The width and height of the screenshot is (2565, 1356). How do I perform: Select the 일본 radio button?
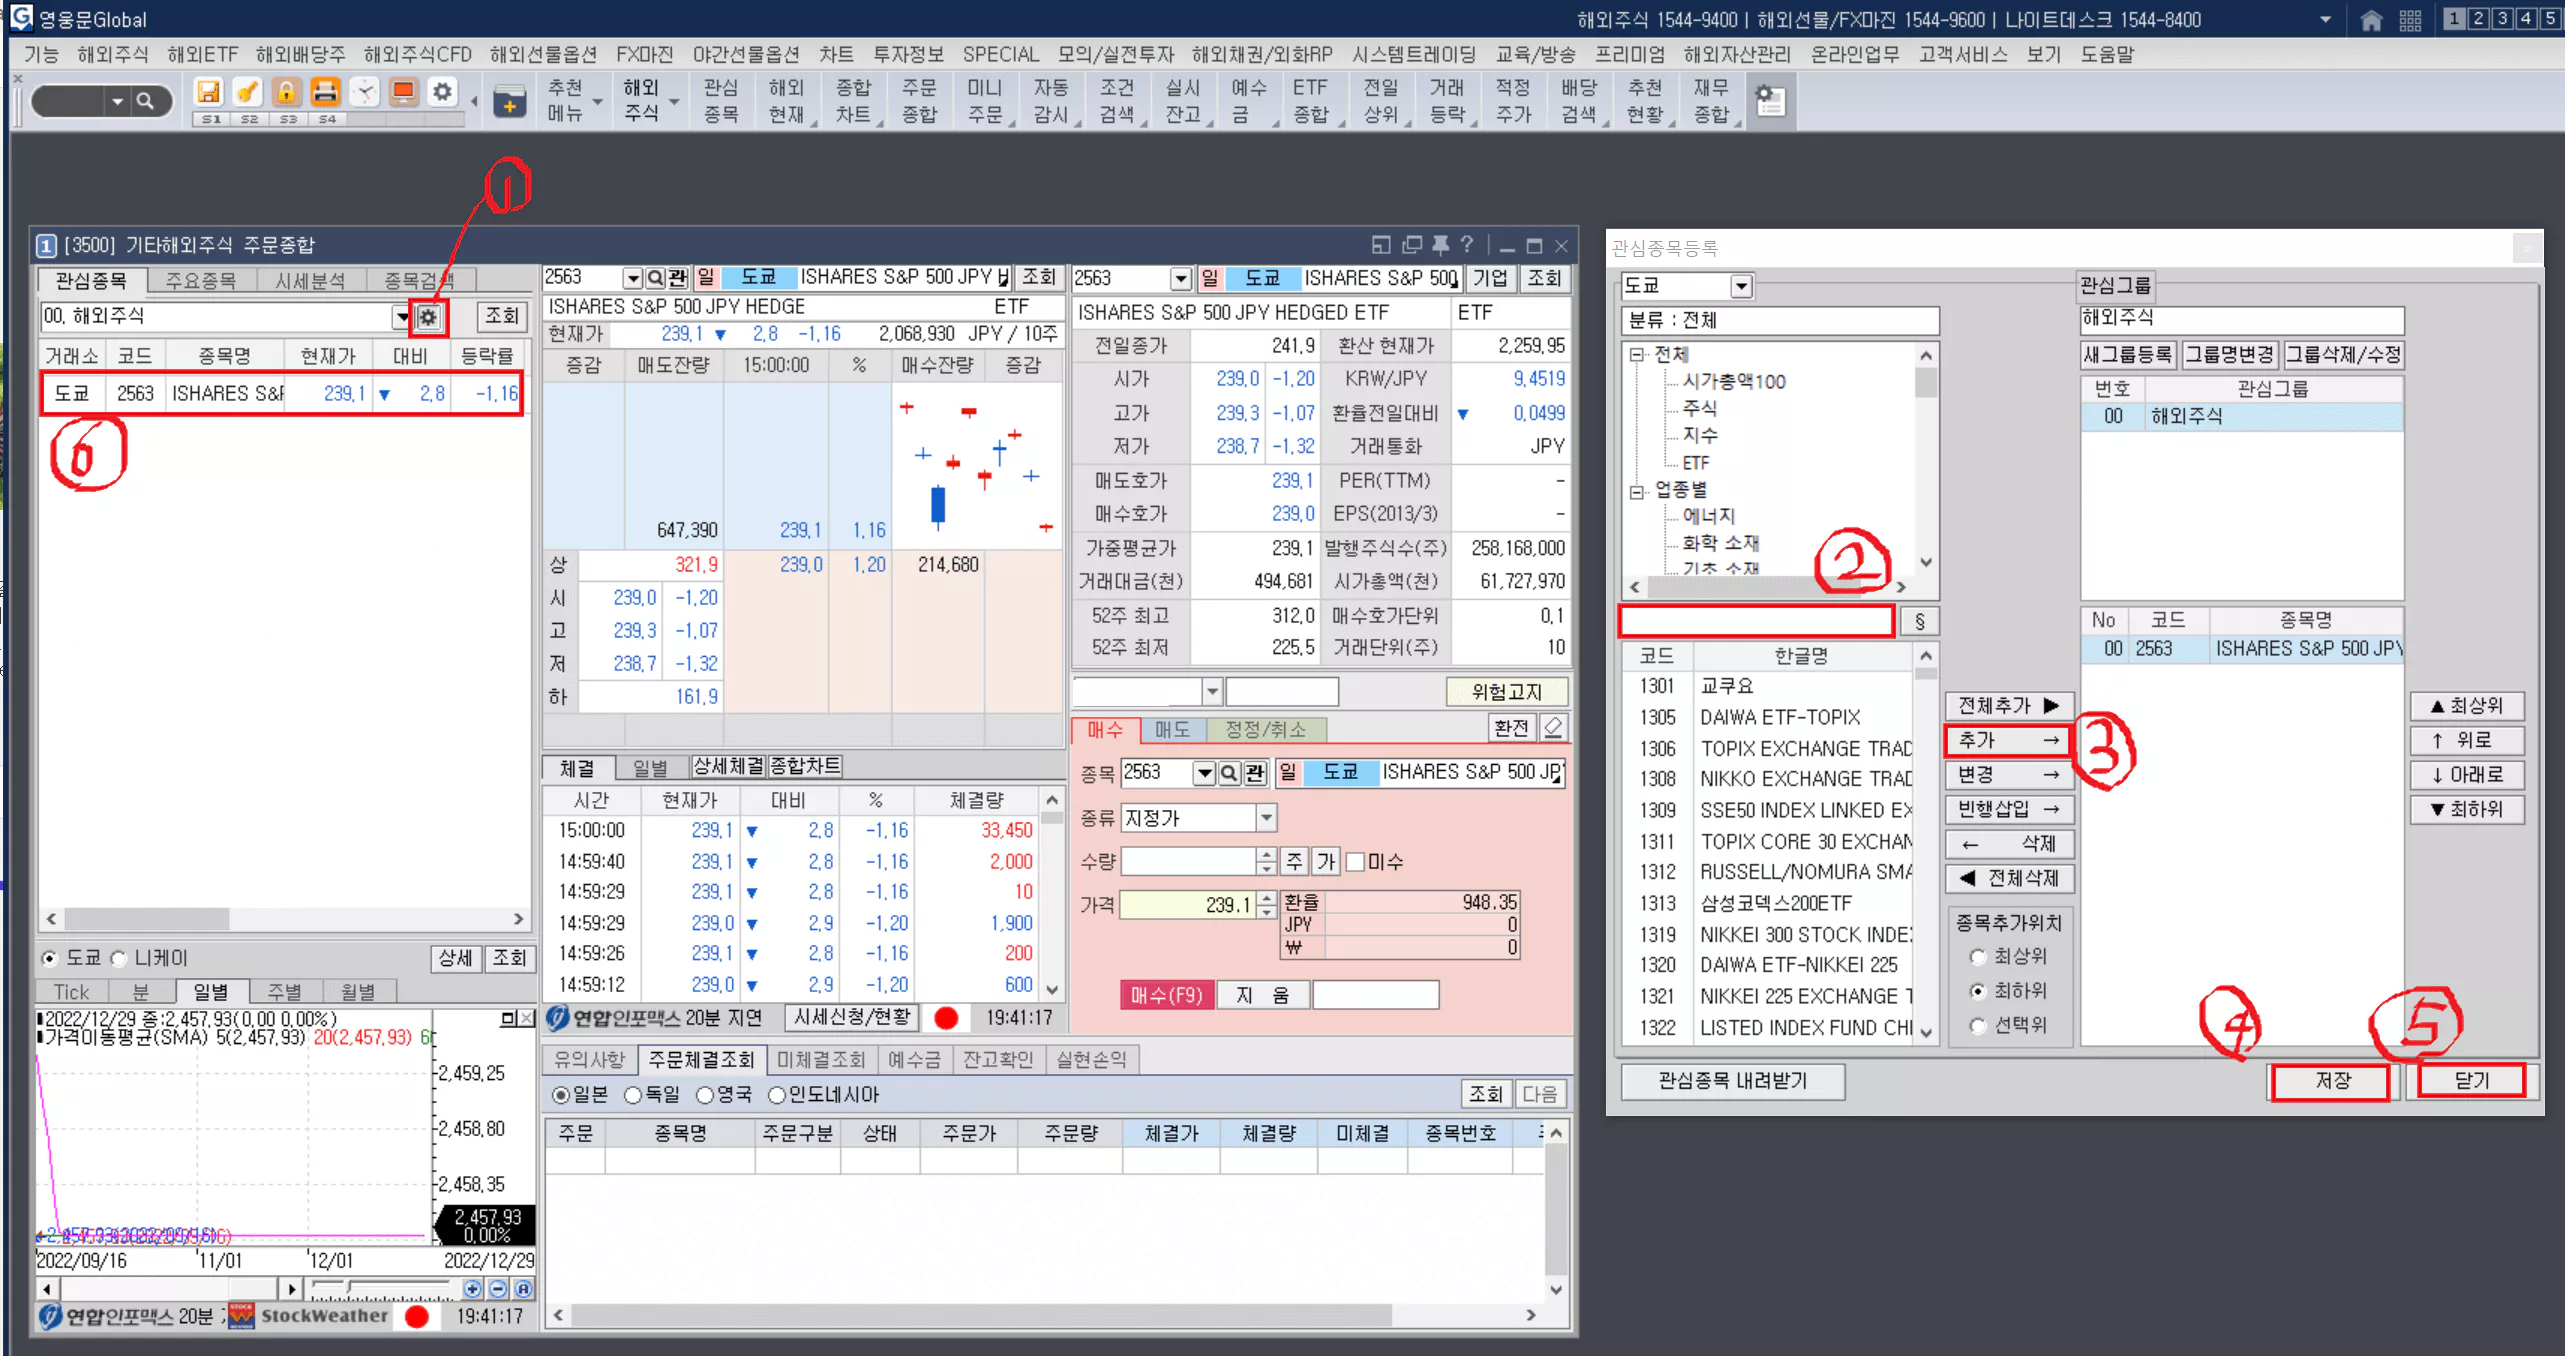561,1095
